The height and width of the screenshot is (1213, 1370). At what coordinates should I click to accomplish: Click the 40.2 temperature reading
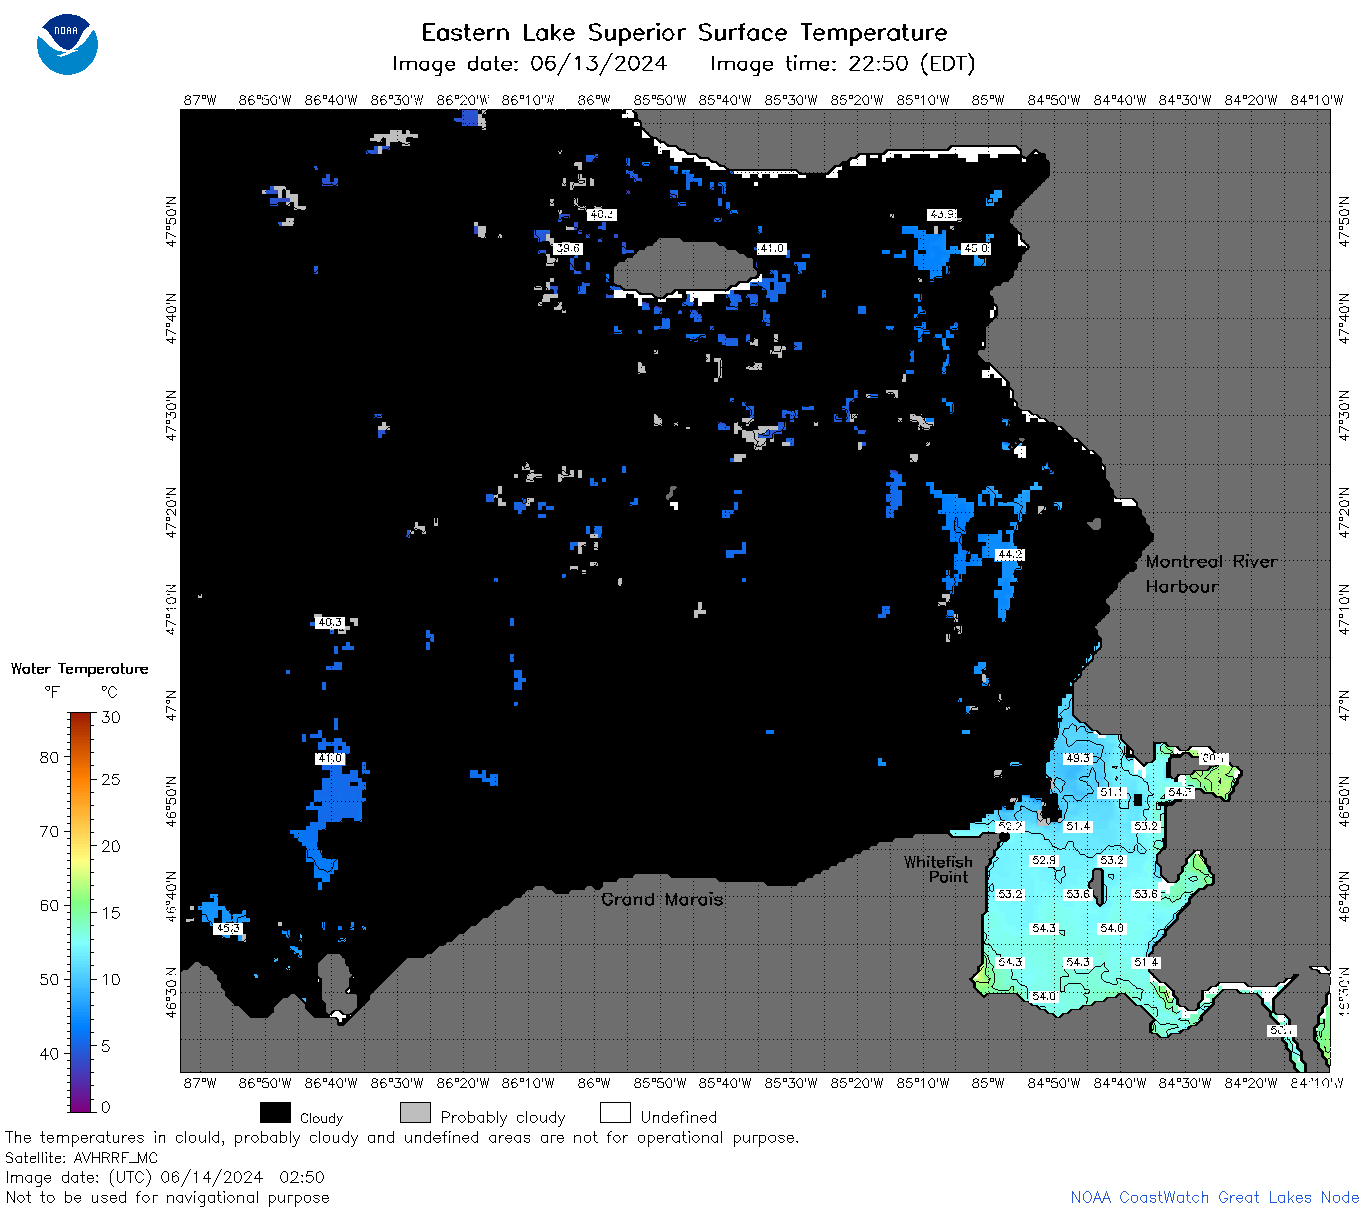click(x=601, y=214)
